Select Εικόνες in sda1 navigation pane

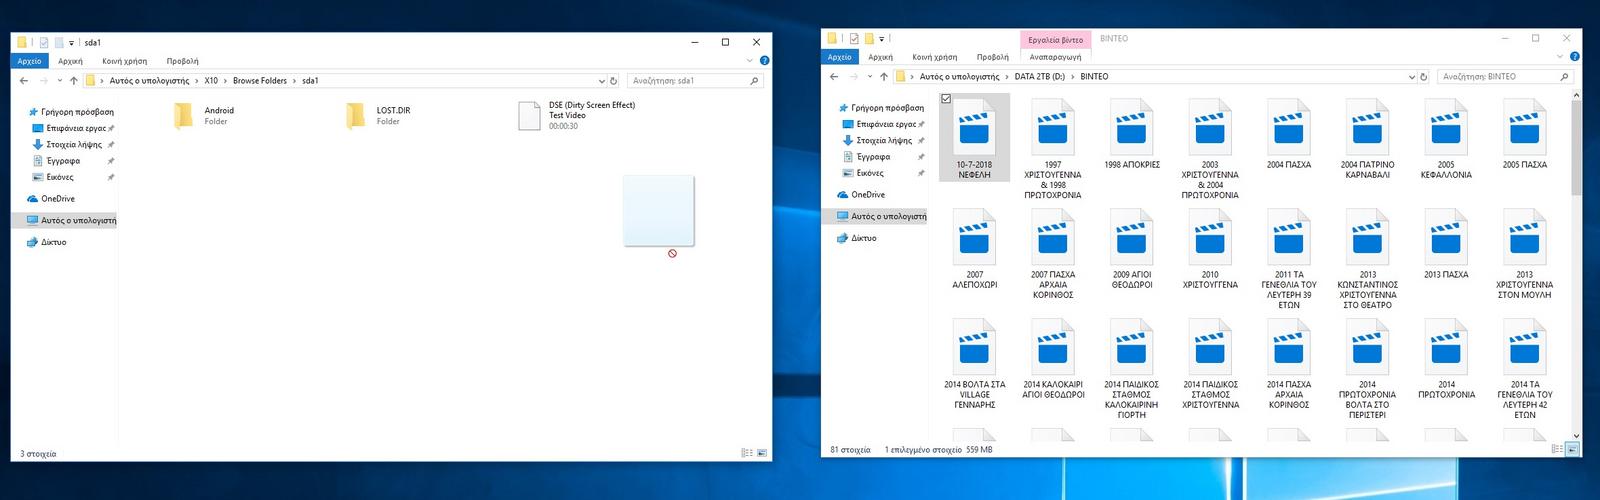pos(60,177)
